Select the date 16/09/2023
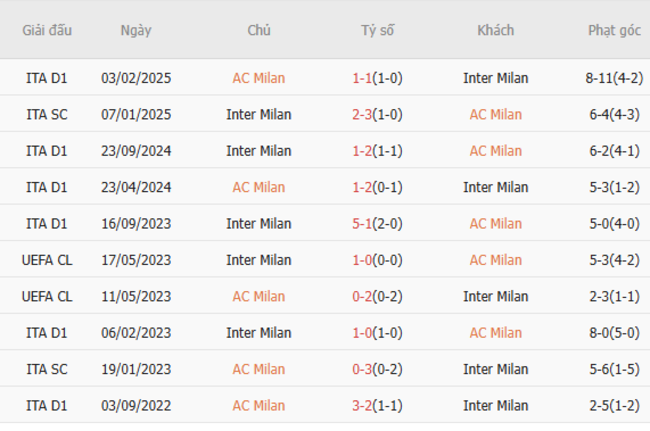The width and height of the screenshot is (650, 431). tap(136, 224)
